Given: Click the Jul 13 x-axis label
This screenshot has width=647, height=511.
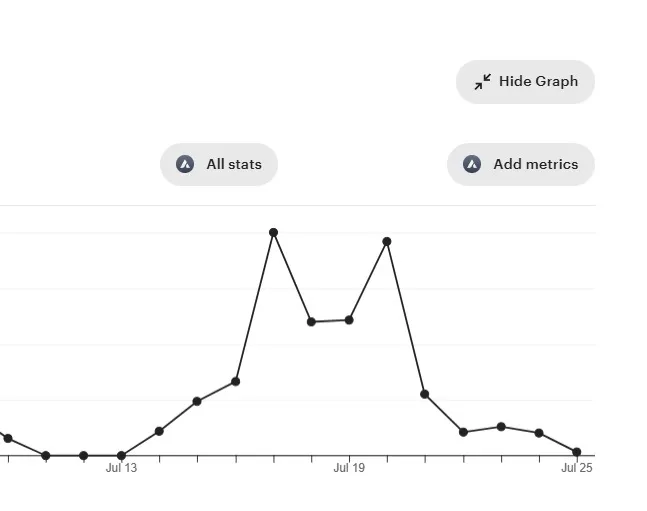Looking at the screenshot, I should click(121, 468).
